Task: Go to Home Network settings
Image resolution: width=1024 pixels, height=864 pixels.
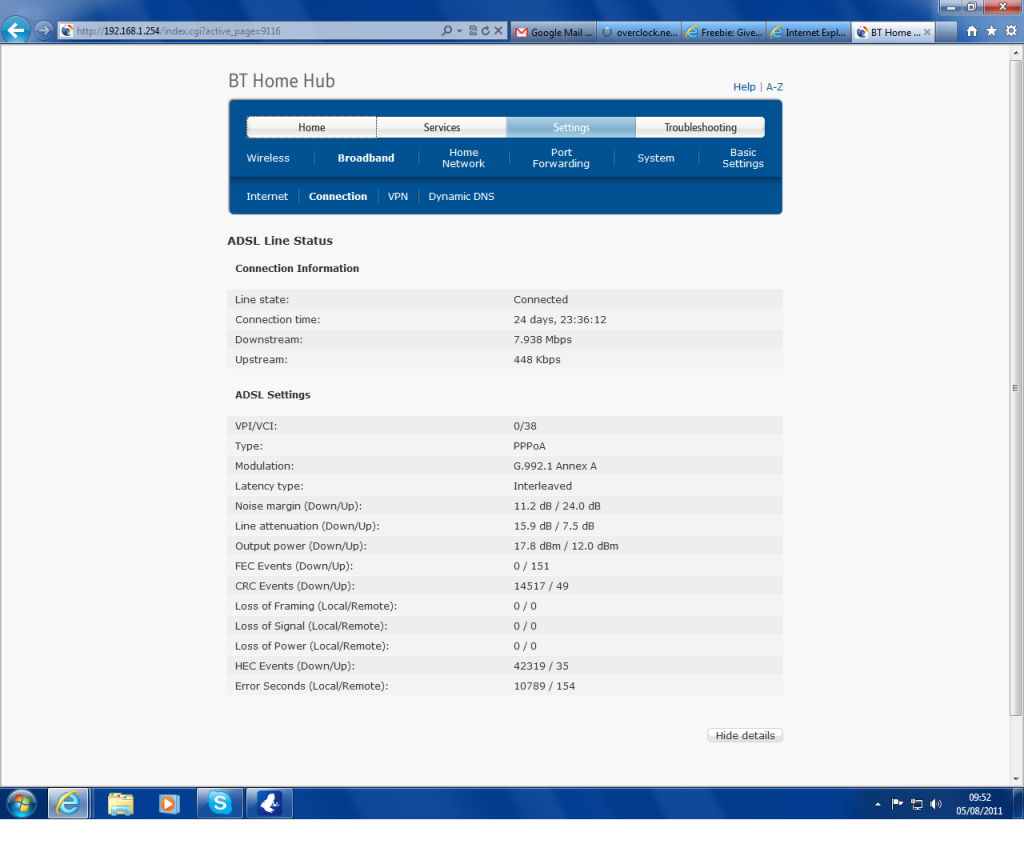Action: coord(464,158)
